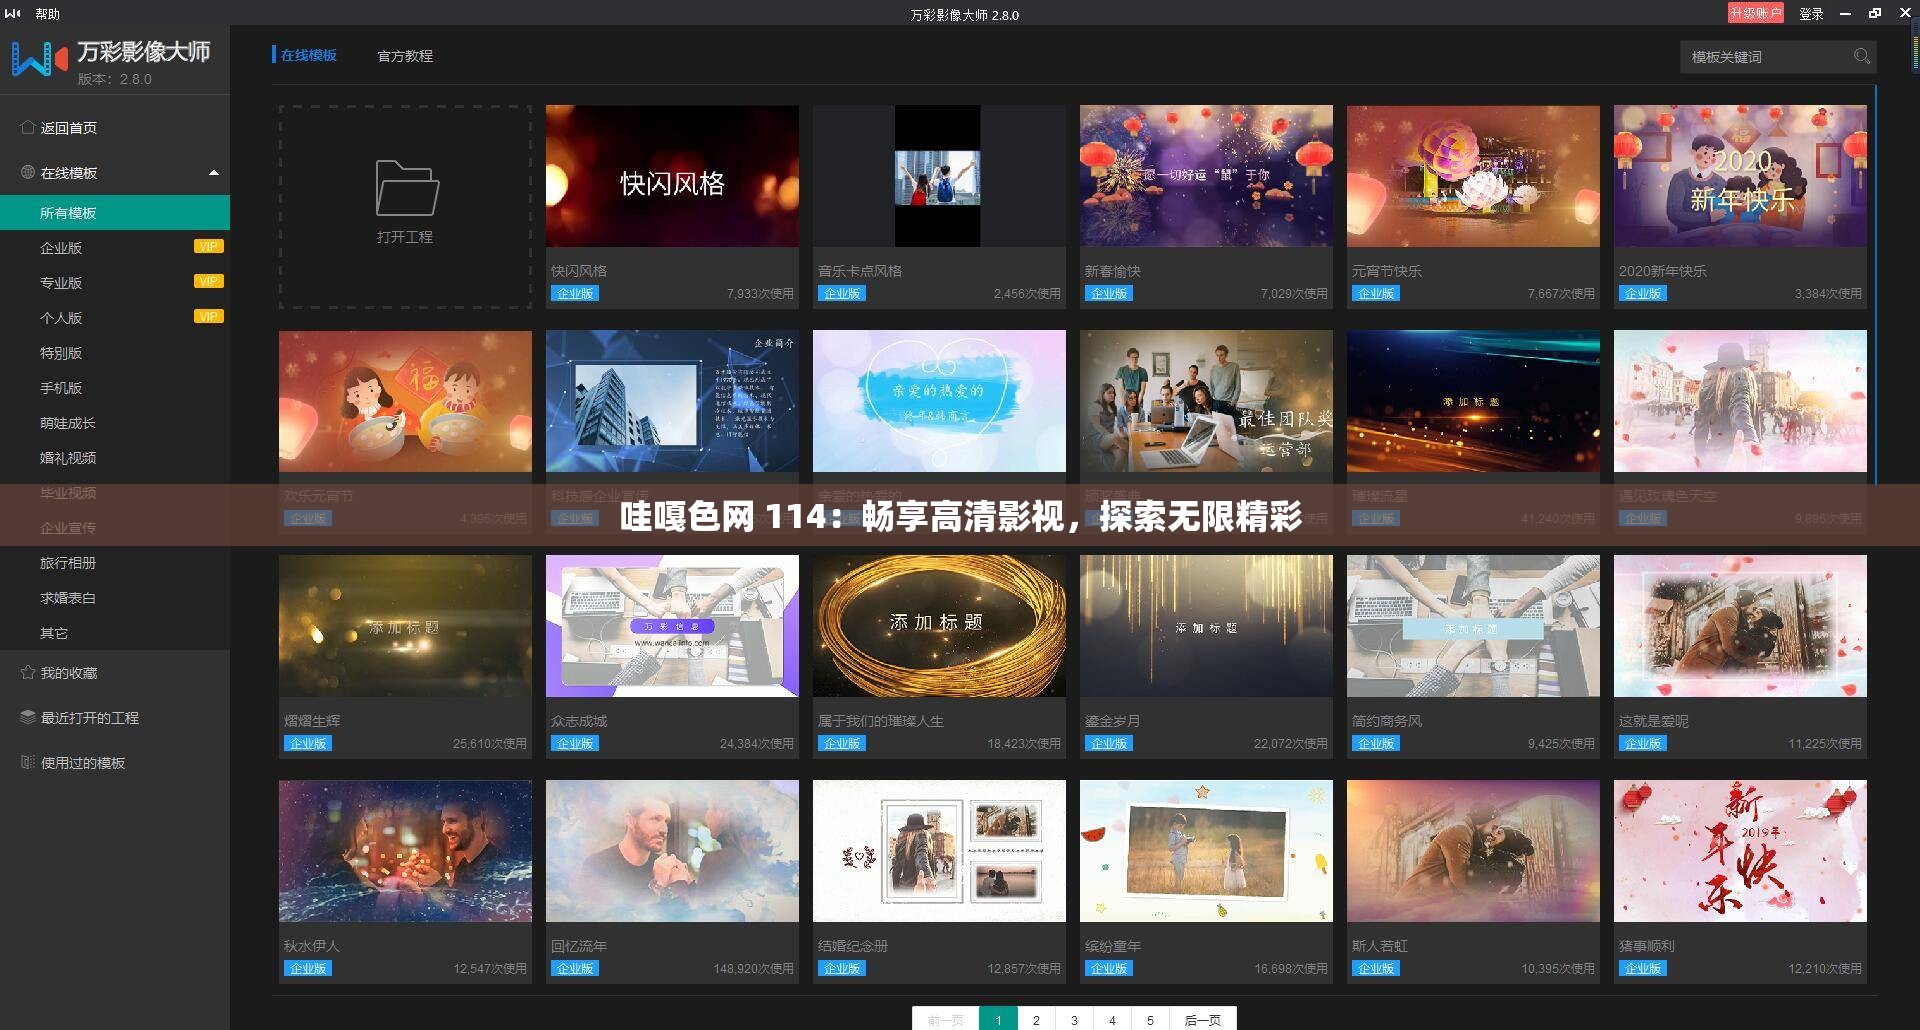Open the 熠熠生辉 template thumbnail

(x=405, y=626)
